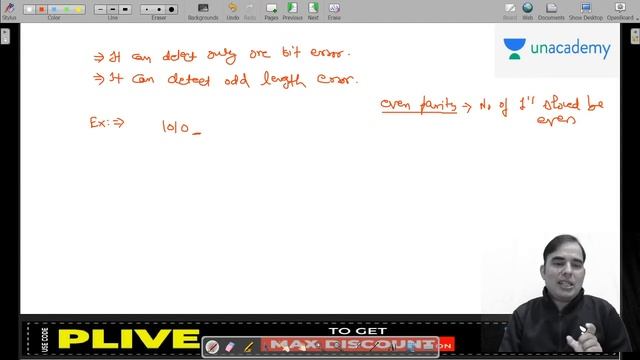Choose the medium line width
640x360 pixels.
113,9
